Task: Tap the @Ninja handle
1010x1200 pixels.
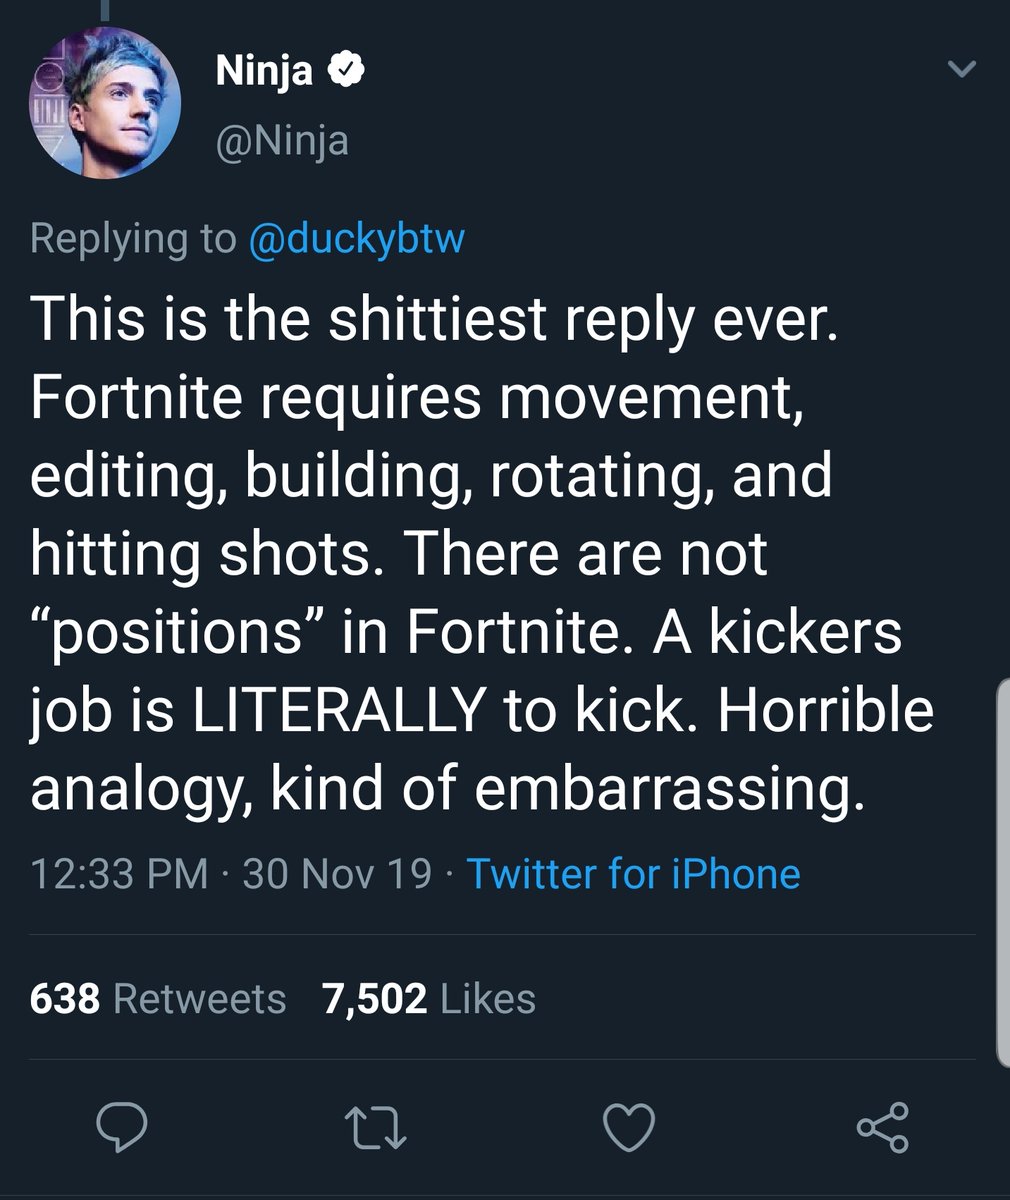Action: point(282,139)
